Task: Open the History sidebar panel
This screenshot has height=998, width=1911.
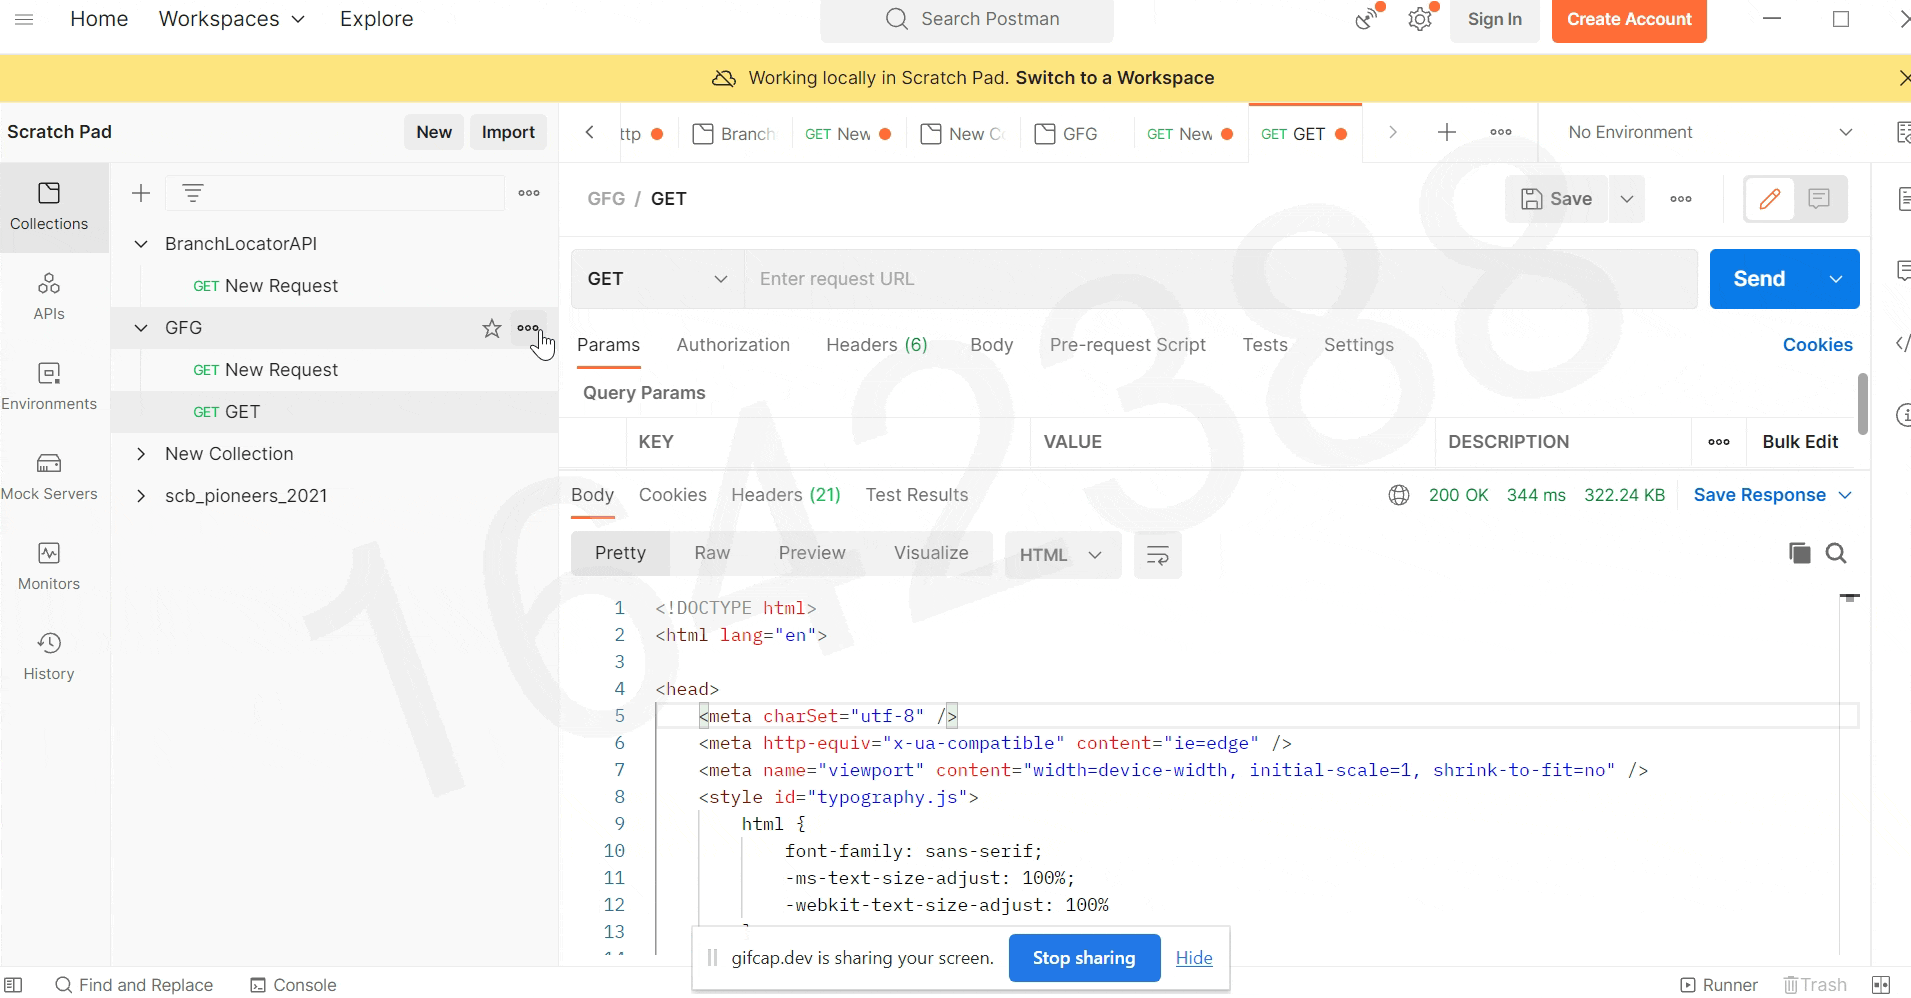Action: tap(49, 657)
